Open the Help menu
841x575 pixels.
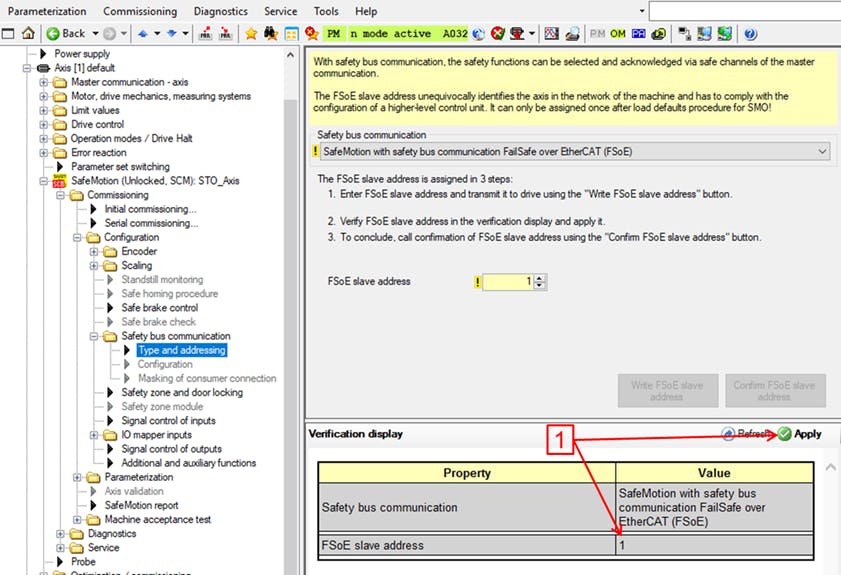366,11
